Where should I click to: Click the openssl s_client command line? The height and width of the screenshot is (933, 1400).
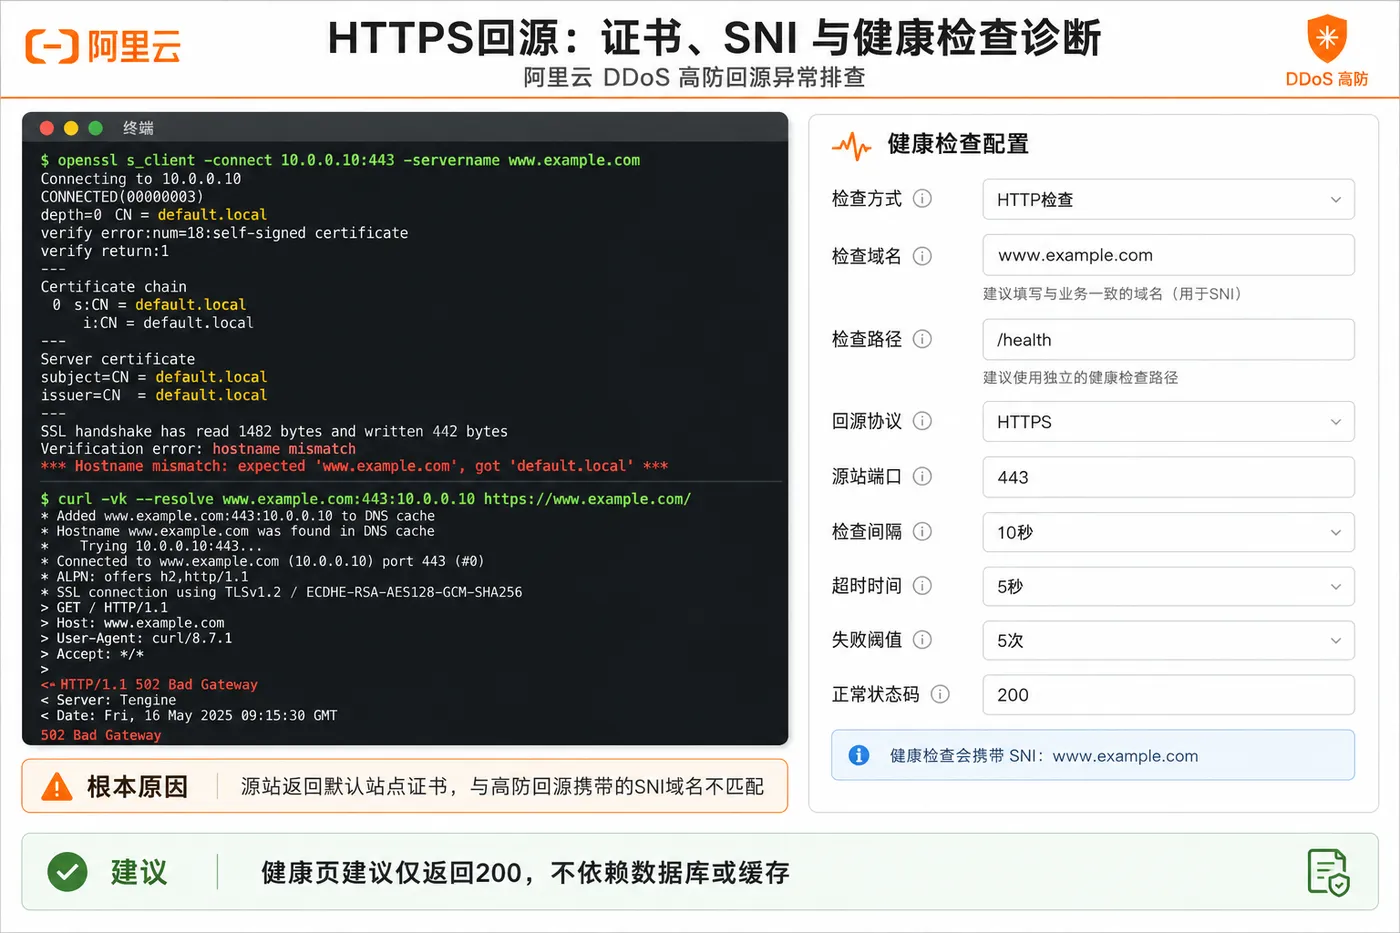340,160
